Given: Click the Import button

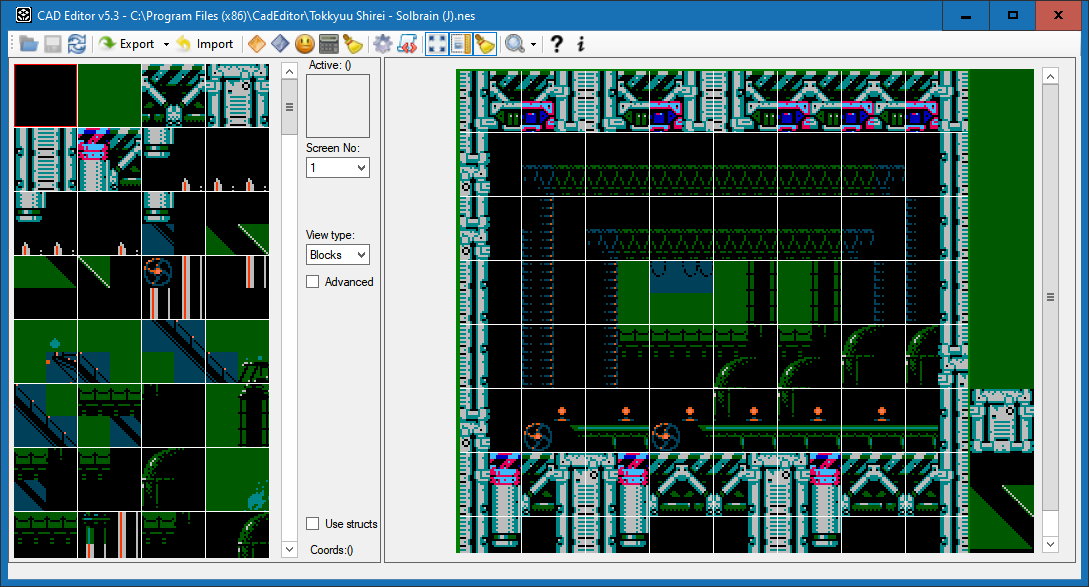Looking at the screenshot, I should pyautogui.click(x=205, y=44).
